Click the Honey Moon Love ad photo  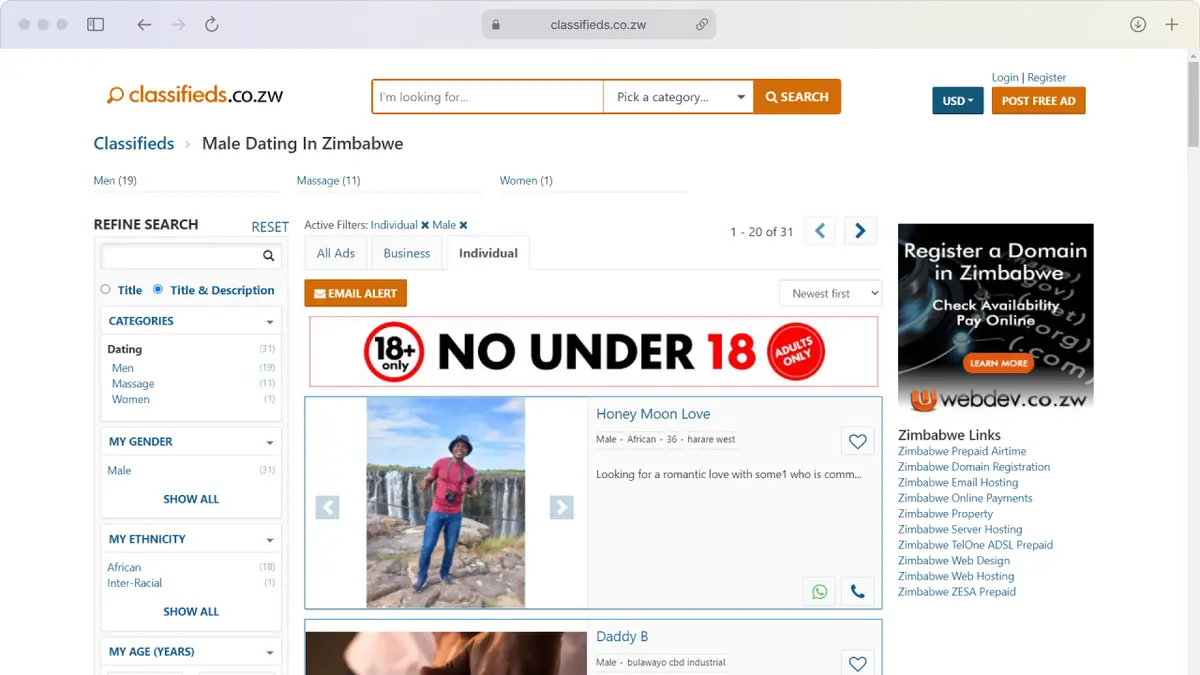[x=446, y=503]
